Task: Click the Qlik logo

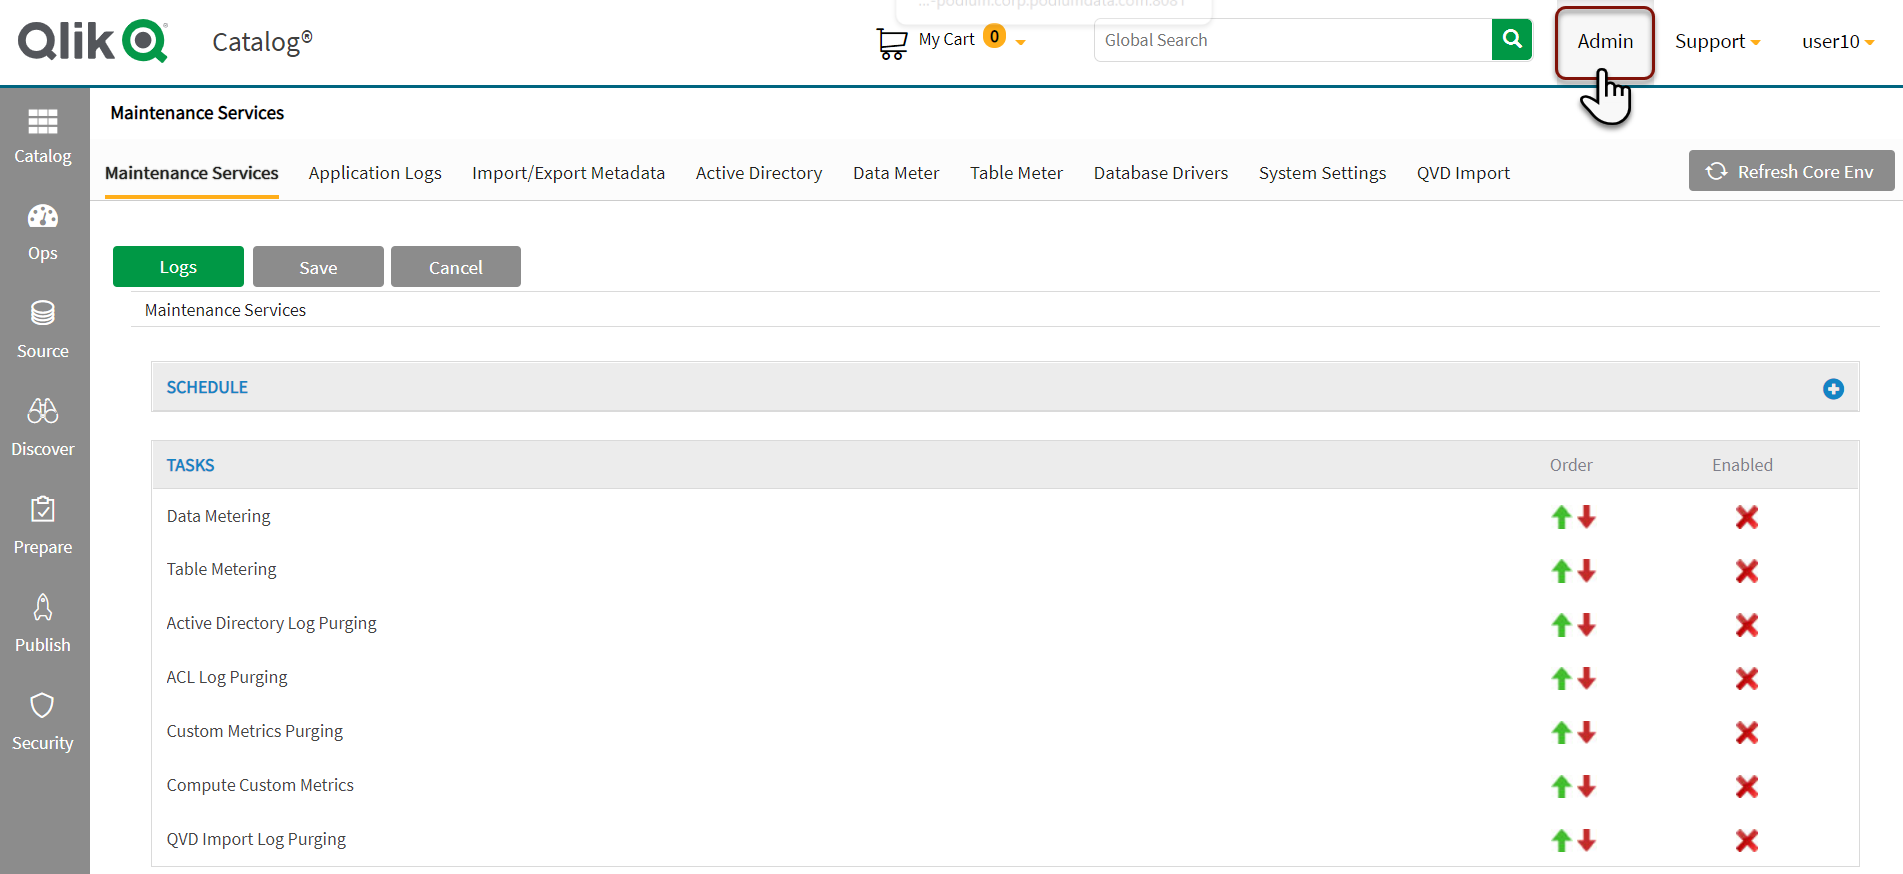Action: [93, 41]
